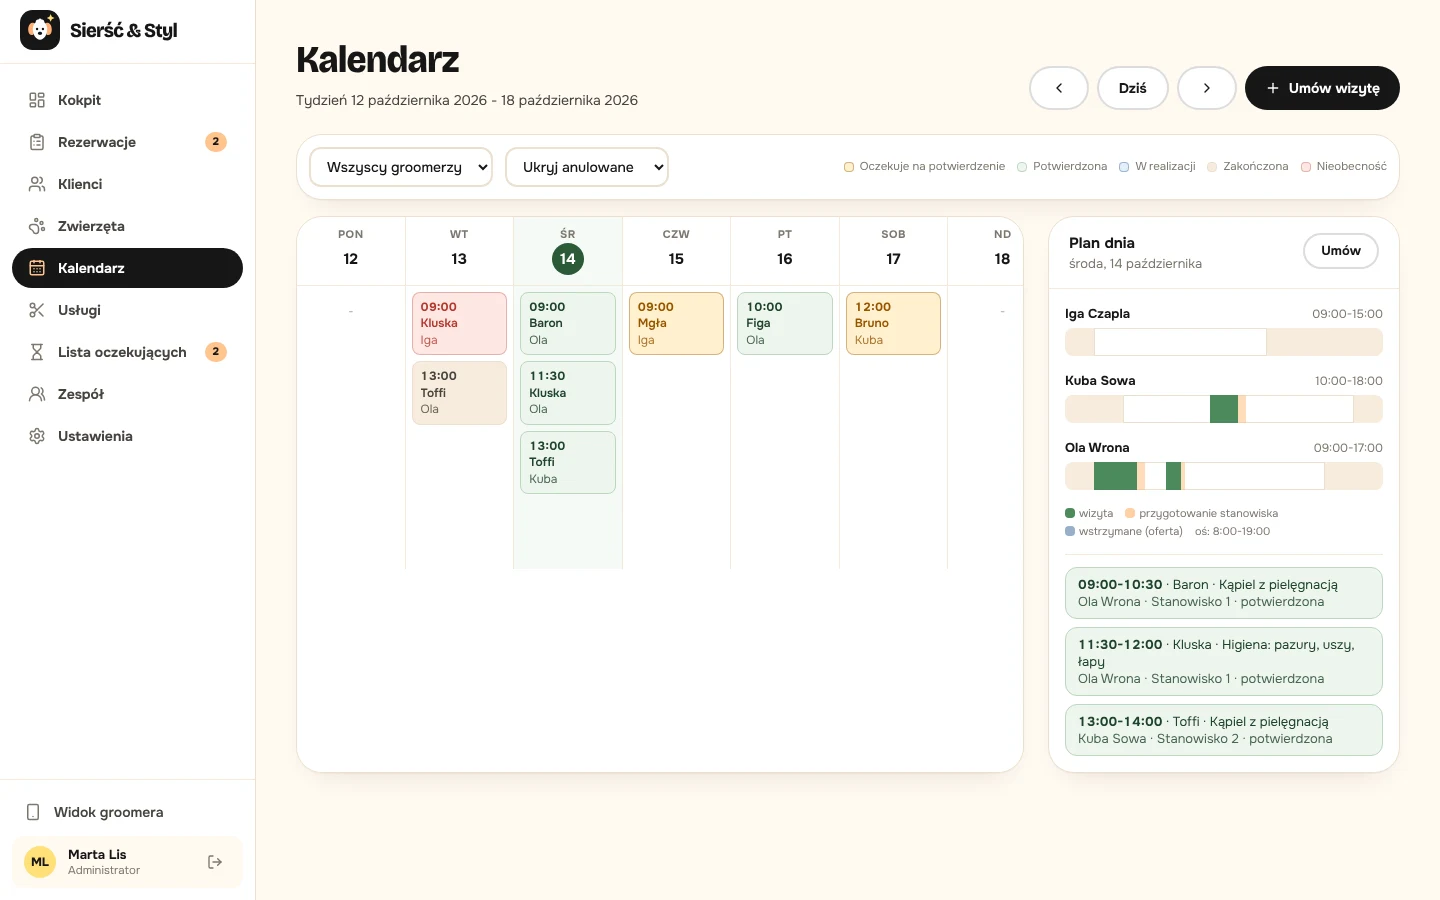Open the Kokpit menu item
Viewport: 1440px width, 900px height.
[127, 100]
